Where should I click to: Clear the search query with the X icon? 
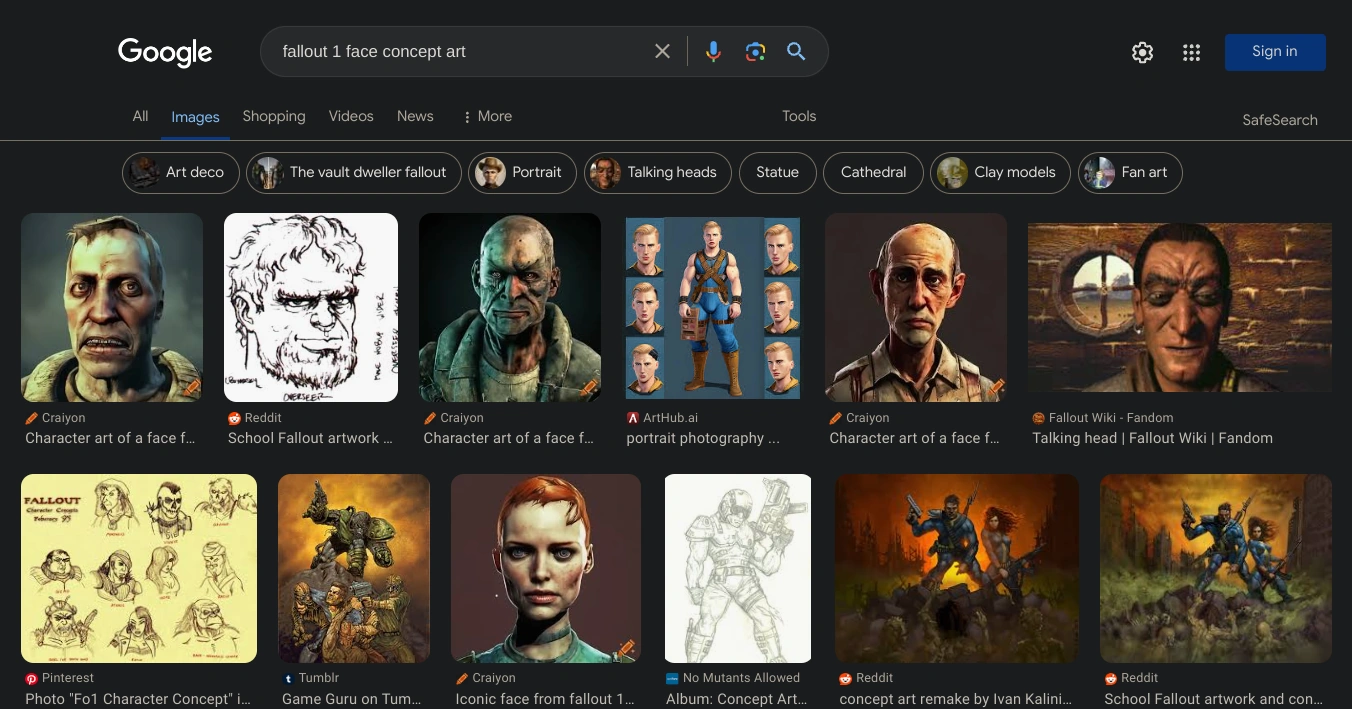[x=662, y=51]
